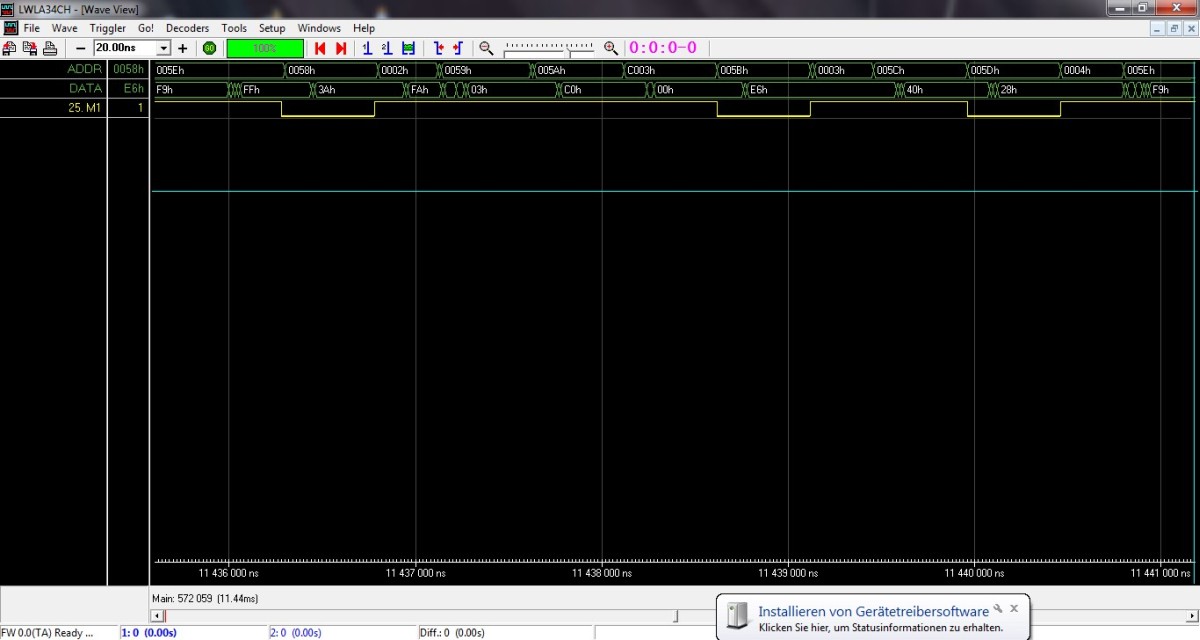The height and width of the screenshot is (640, 1200).
Task: Select the ADDR signal row label
Action: point(54,70)
